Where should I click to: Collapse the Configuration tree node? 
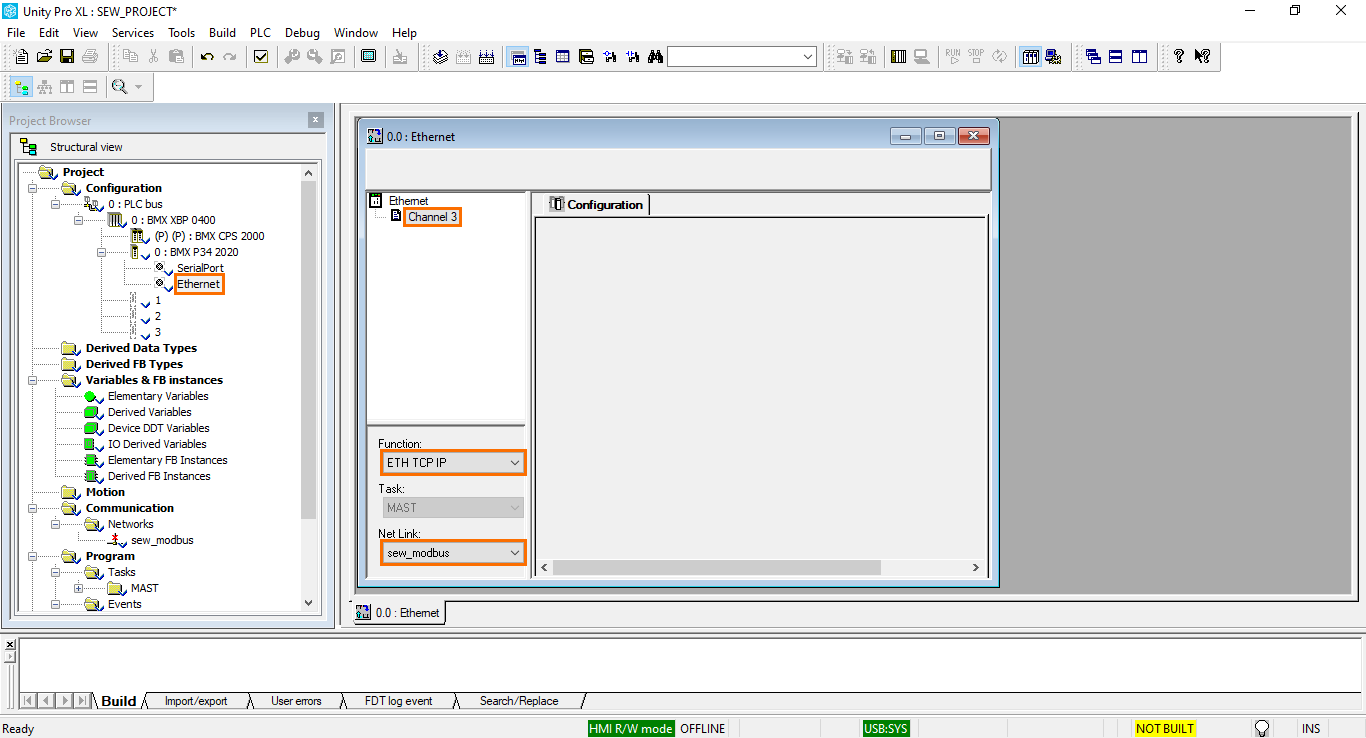tap(32, 188)
